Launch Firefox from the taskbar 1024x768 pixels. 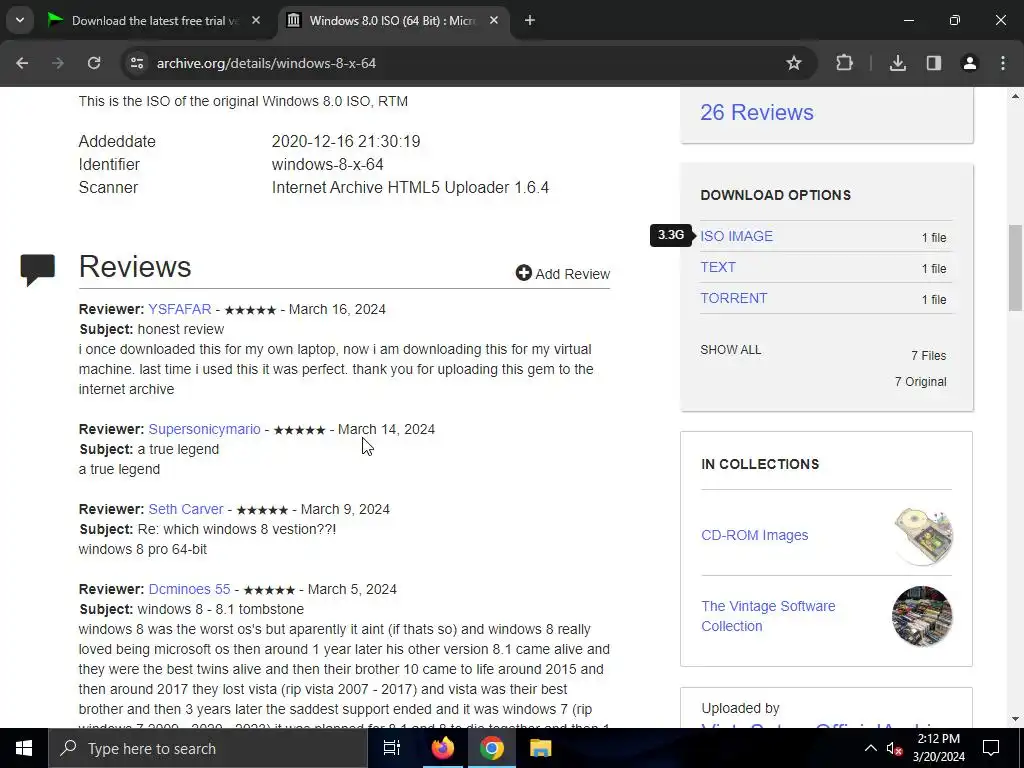click(x=442, y=748)
